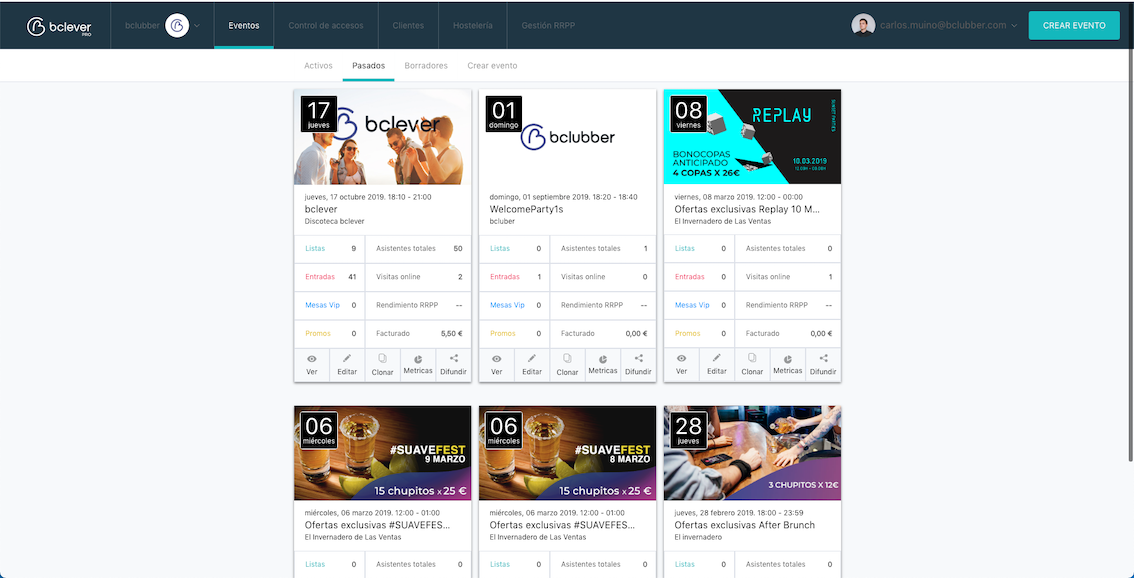Click the Ver eye icon on the Discoteca bclever card
The height and width of the screenshot is (578, 1134).
(x=312, y=365)
